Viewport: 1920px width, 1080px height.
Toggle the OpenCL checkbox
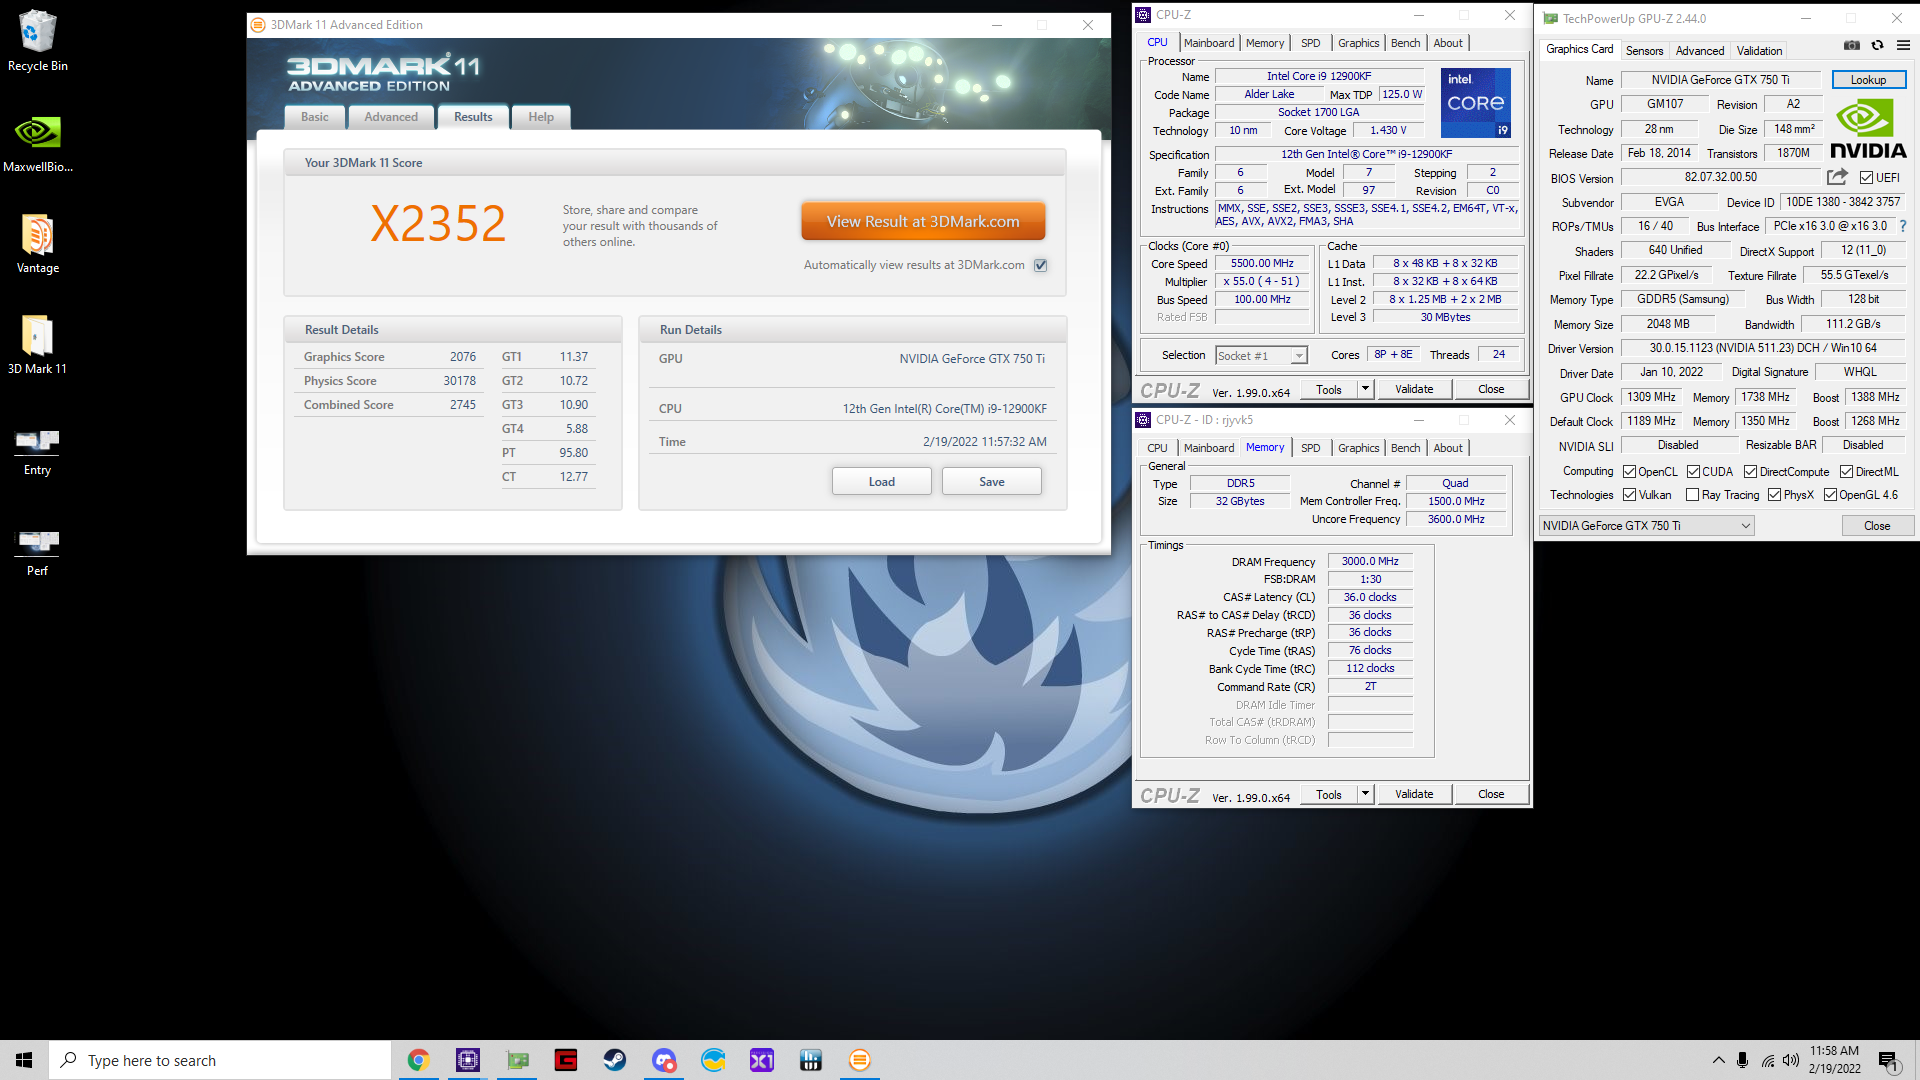1629,472
